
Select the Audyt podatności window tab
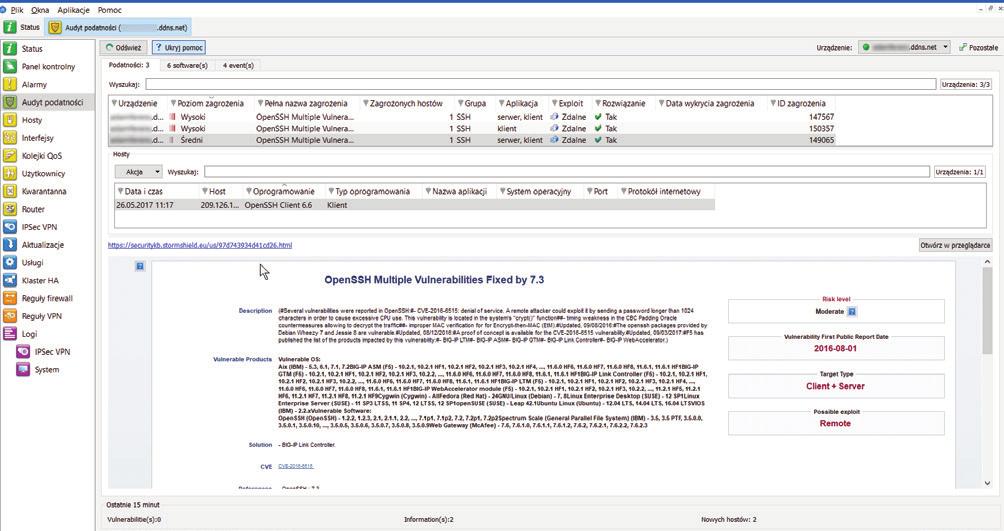pyautogui.click(x=118, y=28)
